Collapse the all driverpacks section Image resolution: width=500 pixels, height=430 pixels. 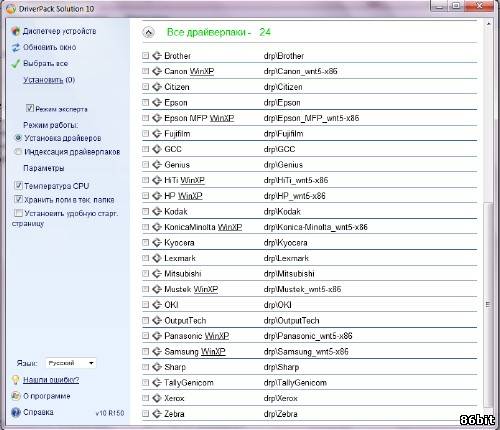click(x=148, y=32)
